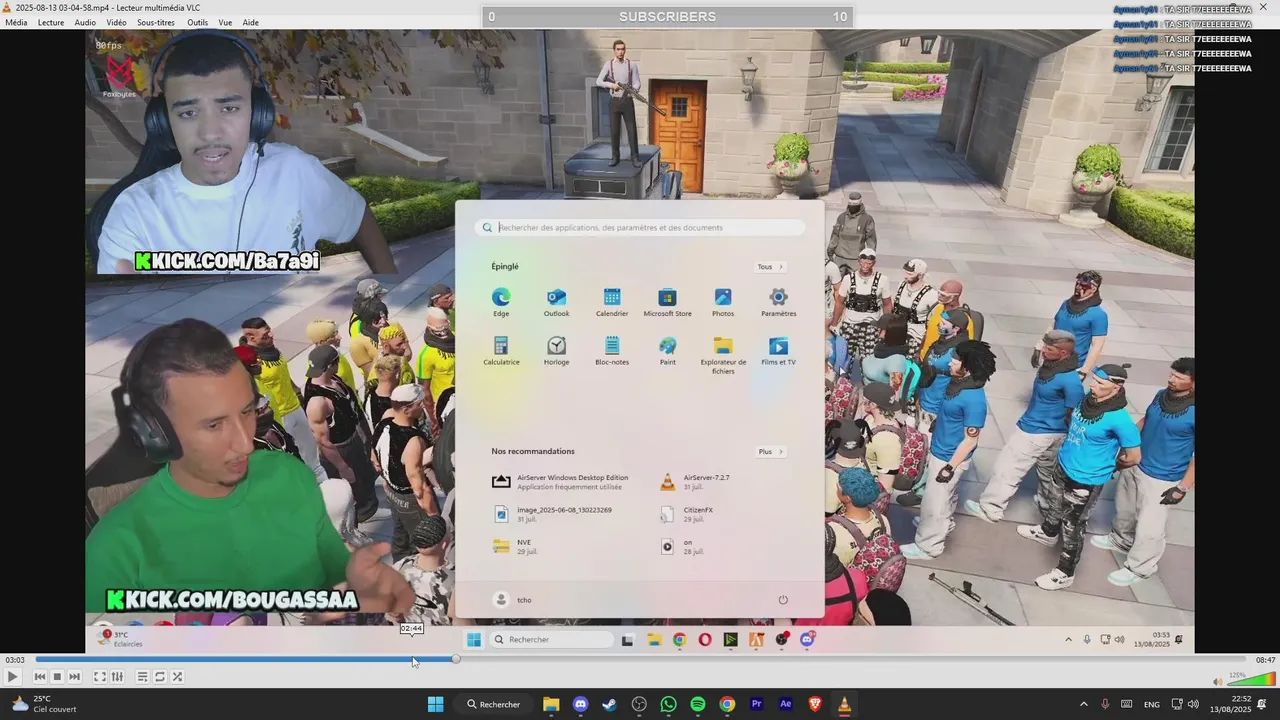Open the Lecture menu
1280x720 pixels.
tap(51, 22)
